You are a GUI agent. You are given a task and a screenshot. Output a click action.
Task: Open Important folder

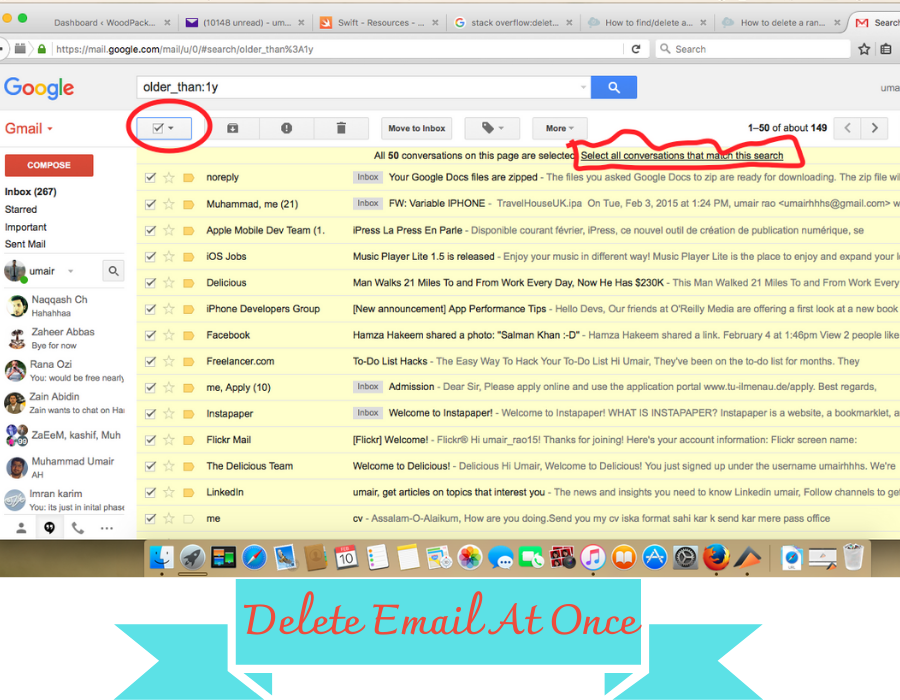tap(26, 227)
